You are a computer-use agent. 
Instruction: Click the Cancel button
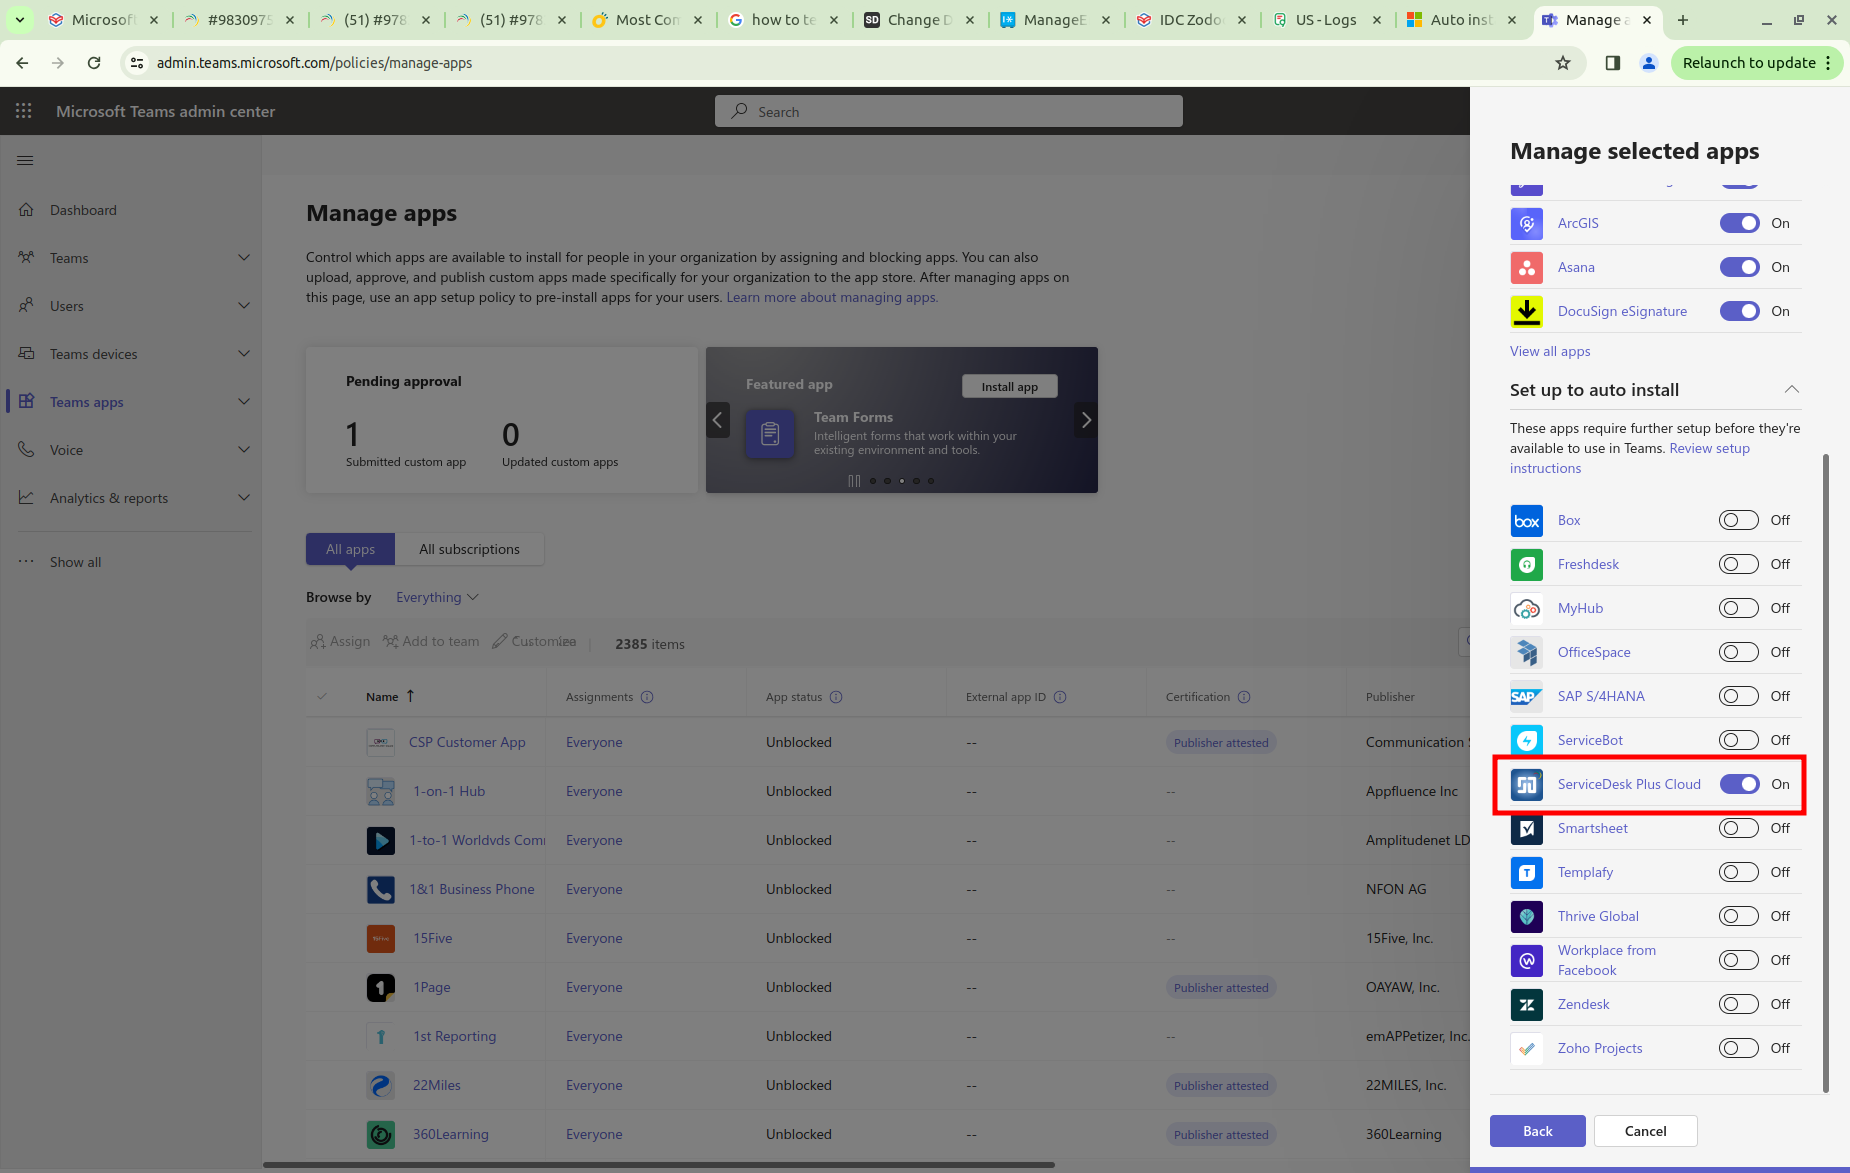[x=1646, y=1131]
